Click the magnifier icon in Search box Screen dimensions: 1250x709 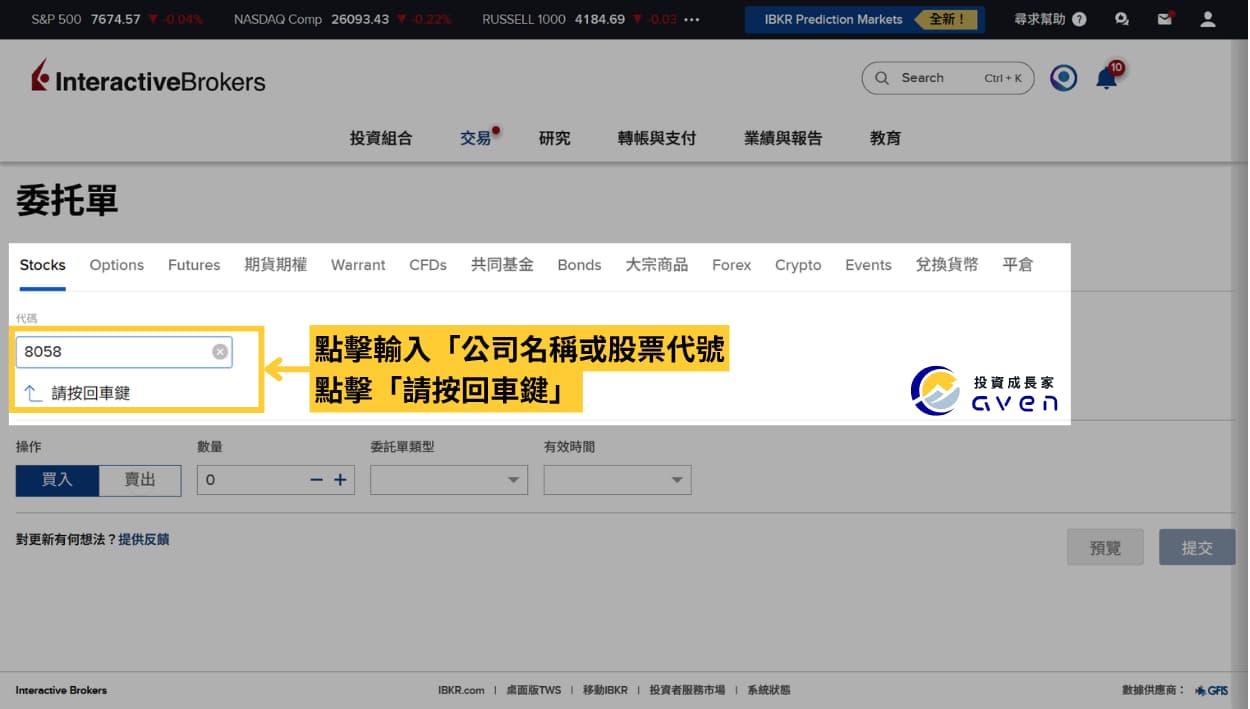[x=881, y=78]
